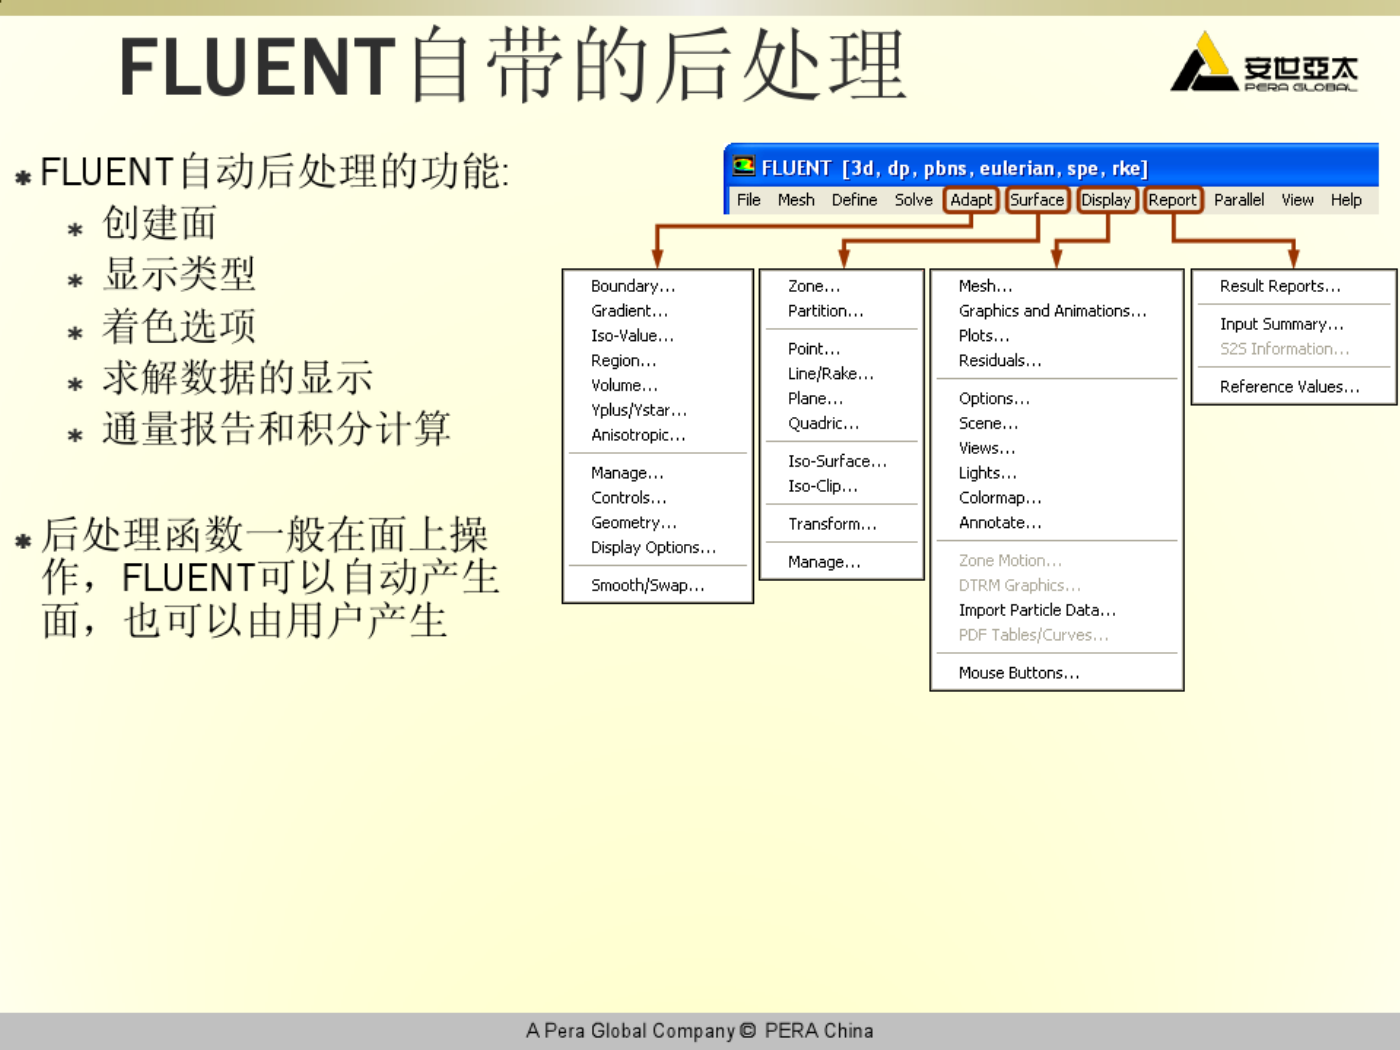Click grayed Zone Motion... entry
1400x1050 pixels.
tap(1010, 561)
